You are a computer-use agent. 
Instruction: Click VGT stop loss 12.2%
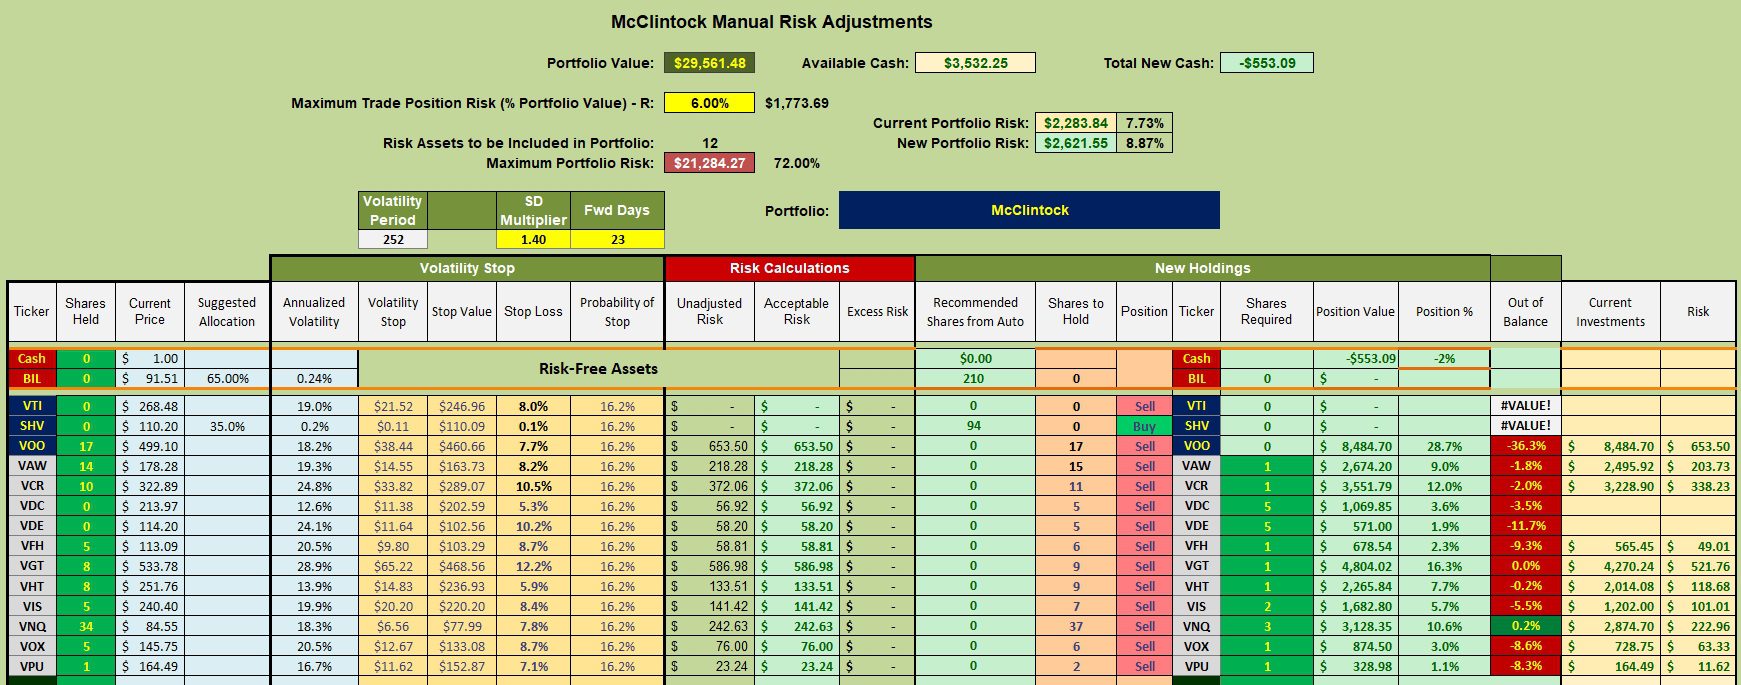pyautogui.click(x=533, y=567)
